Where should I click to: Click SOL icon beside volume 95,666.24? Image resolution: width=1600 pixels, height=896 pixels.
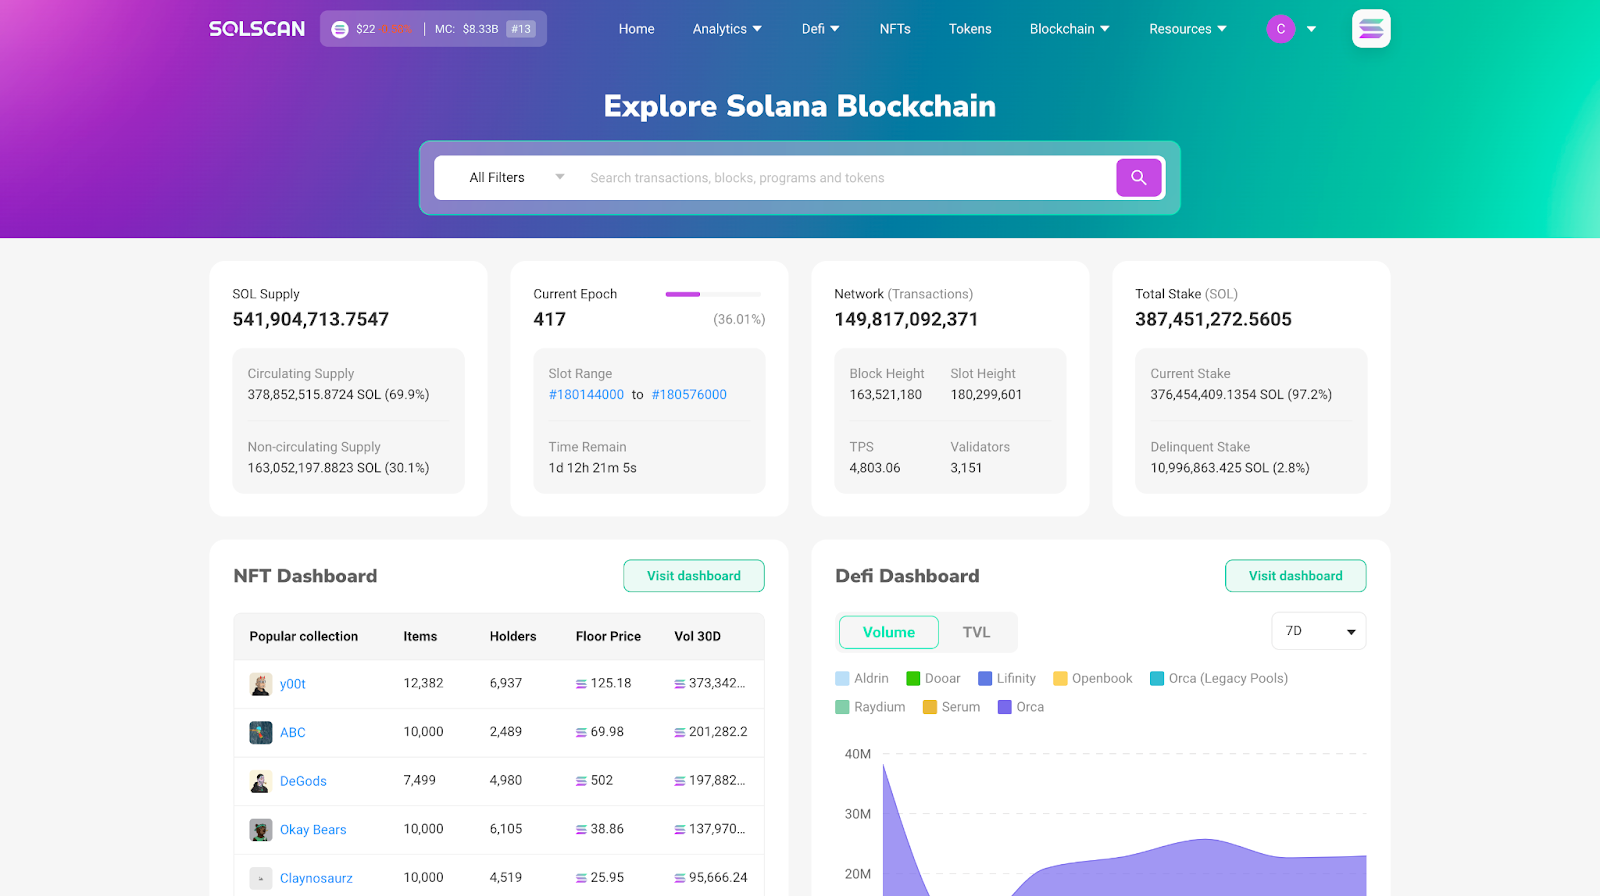point(680,878)
